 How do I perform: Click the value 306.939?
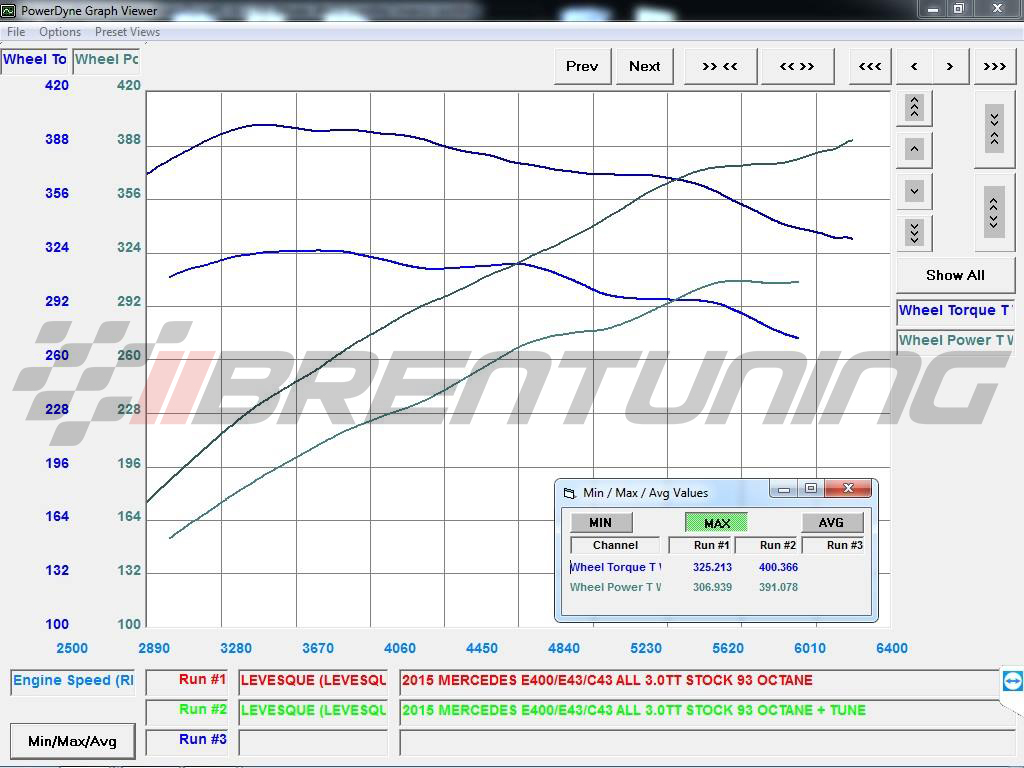point(712,587)
